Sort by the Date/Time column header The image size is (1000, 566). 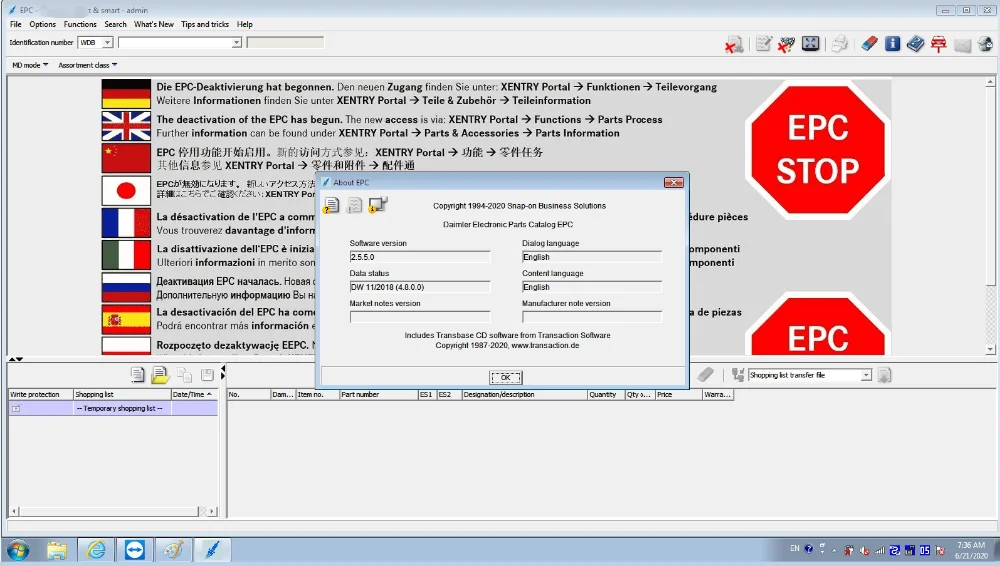coord(195,394)
